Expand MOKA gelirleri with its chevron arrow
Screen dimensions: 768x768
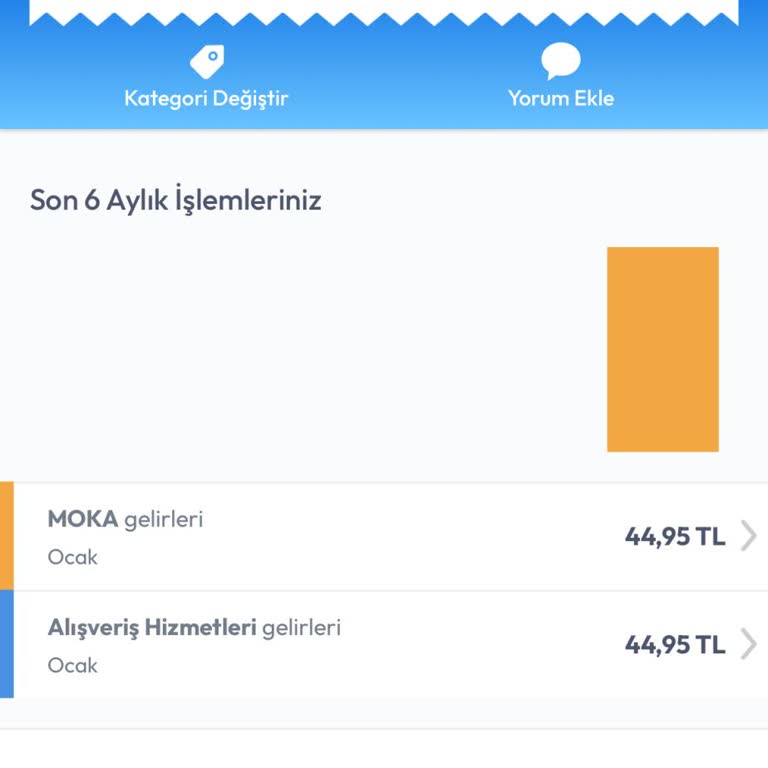coord(748,536)
